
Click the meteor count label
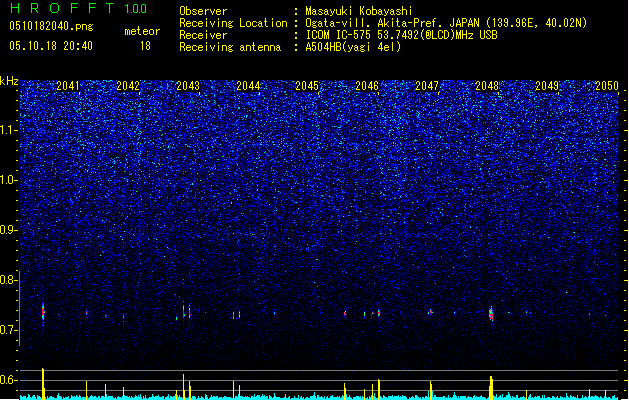[x=142, y=31]
